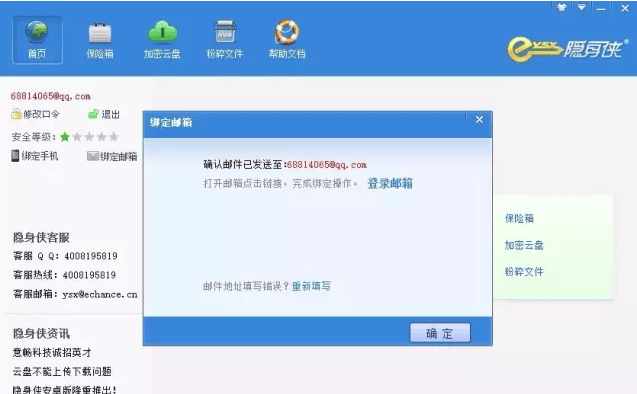Click 加密云盘 link in right panel
Screen dimensions: 637x394
(x=524, y=245)
